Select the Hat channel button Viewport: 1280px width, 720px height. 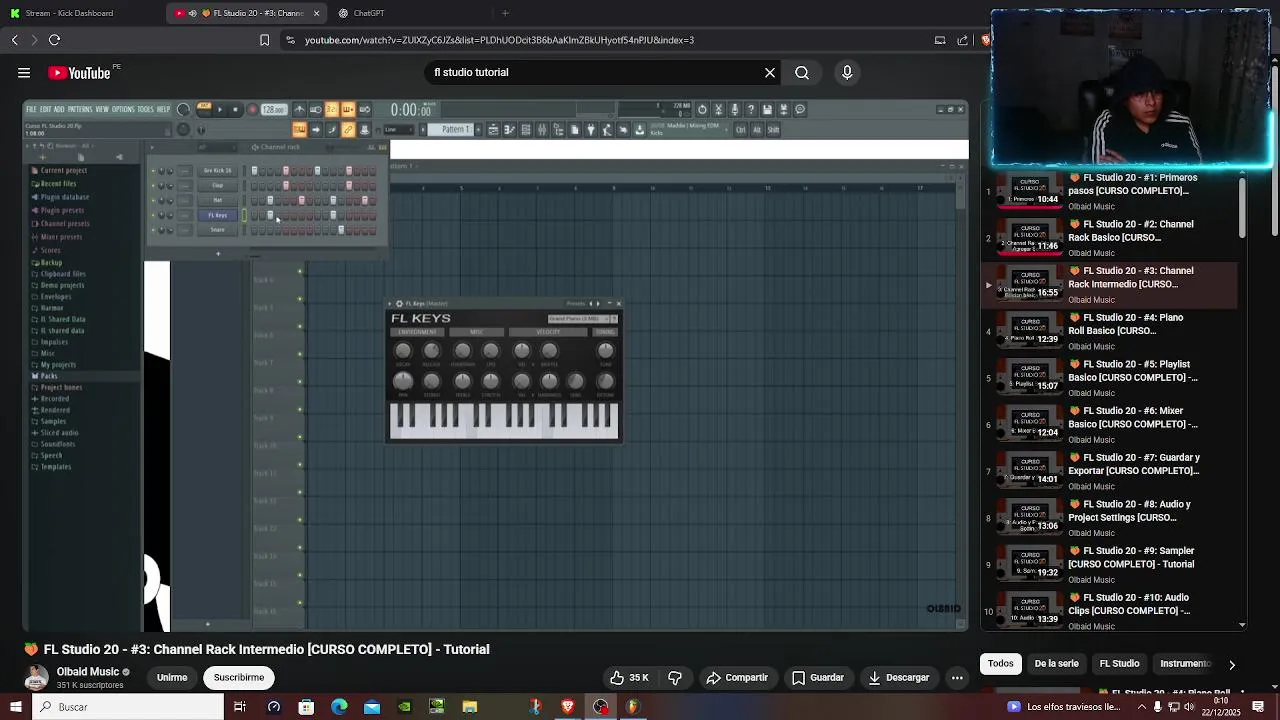click(x=218, y=200)
